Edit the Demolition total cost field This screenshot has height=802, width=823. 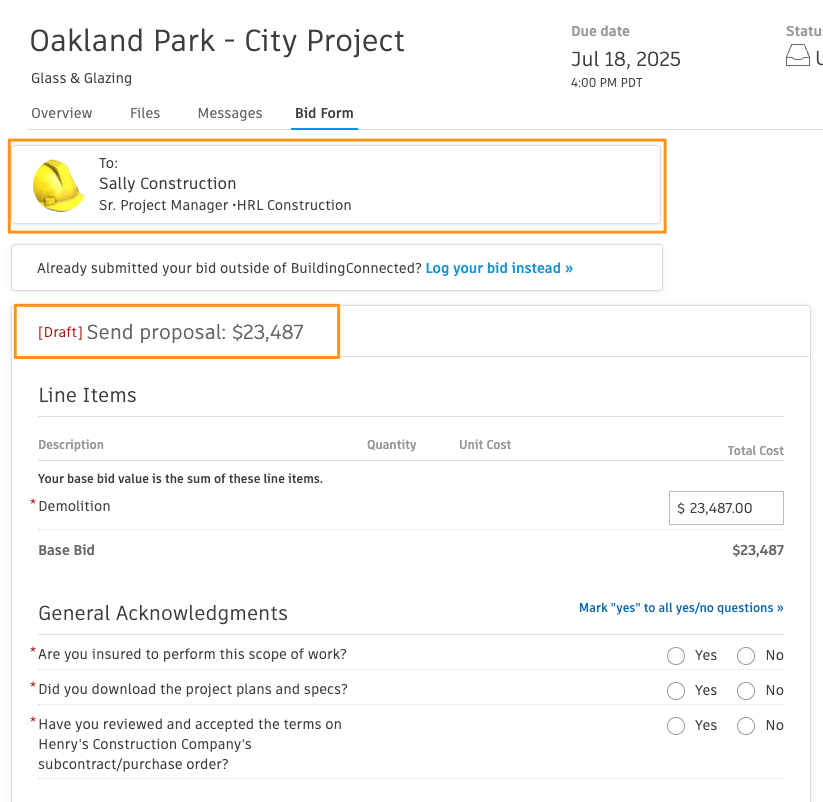(726, 508)
